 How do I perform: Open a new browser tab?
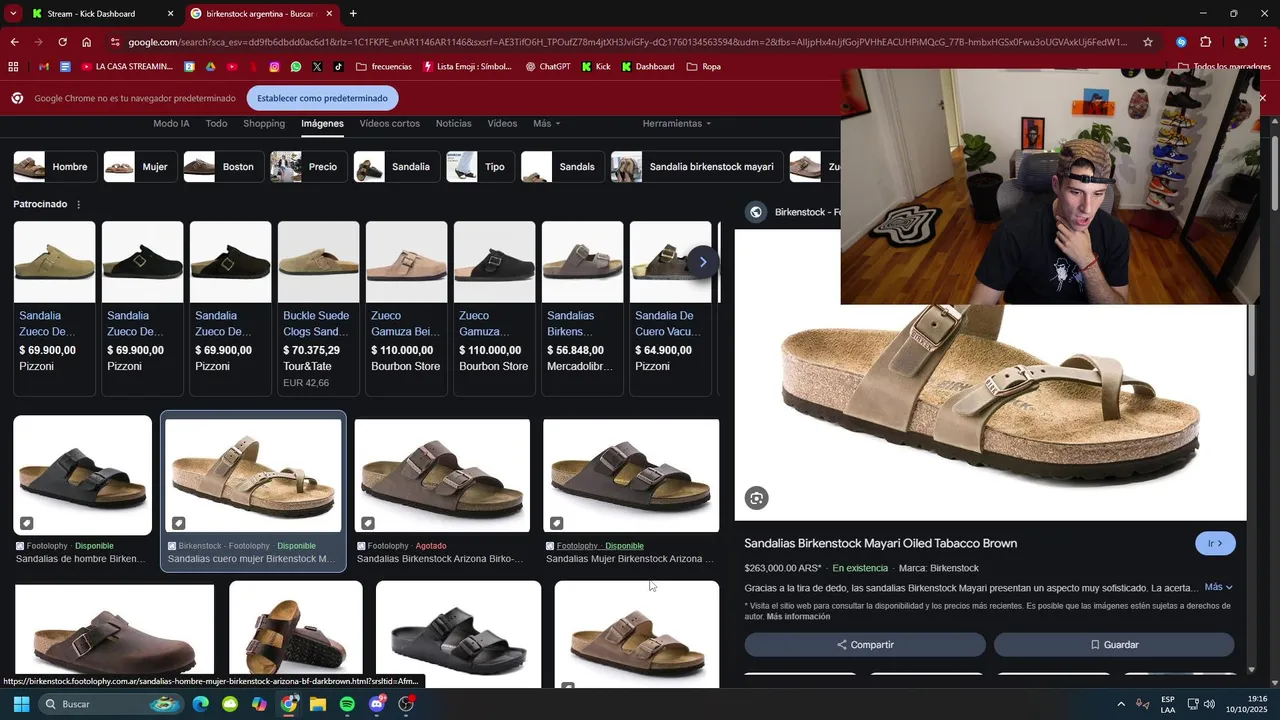tap(353, 13)
